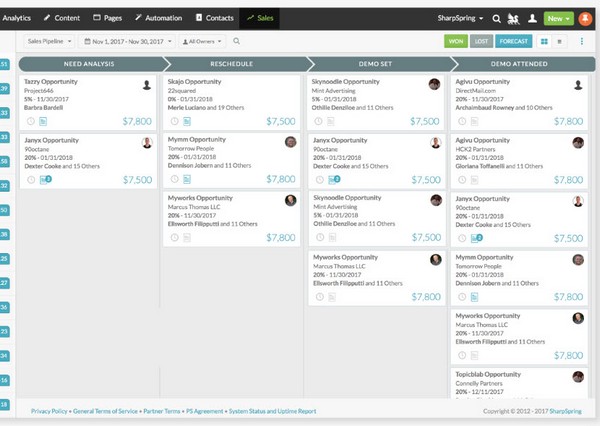Open the Contacts menu

[215, 18]
